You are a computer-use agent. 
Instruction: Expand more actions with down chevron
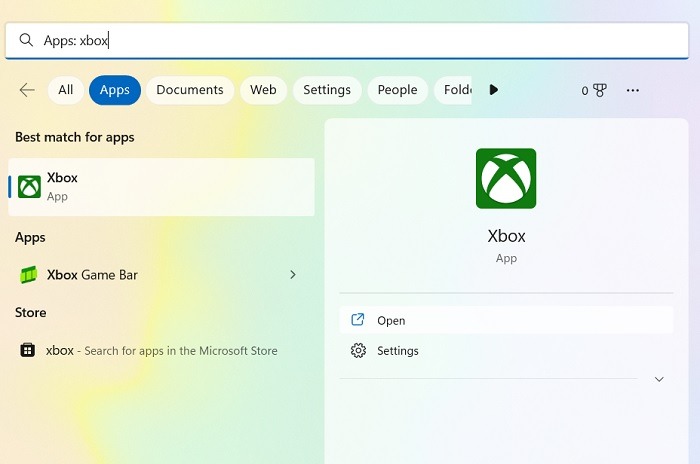coord(659,379)
